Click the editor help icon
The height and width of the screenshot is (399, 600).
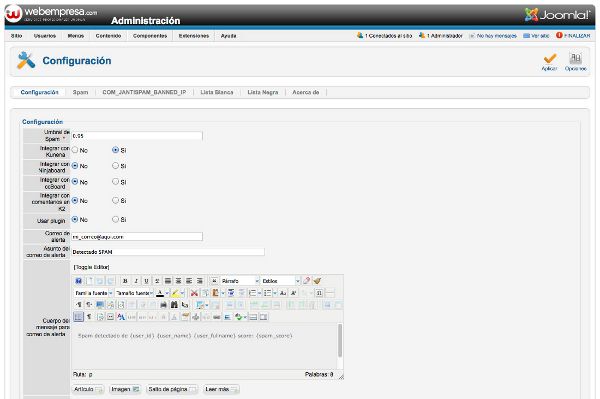[x=78, y=281]
